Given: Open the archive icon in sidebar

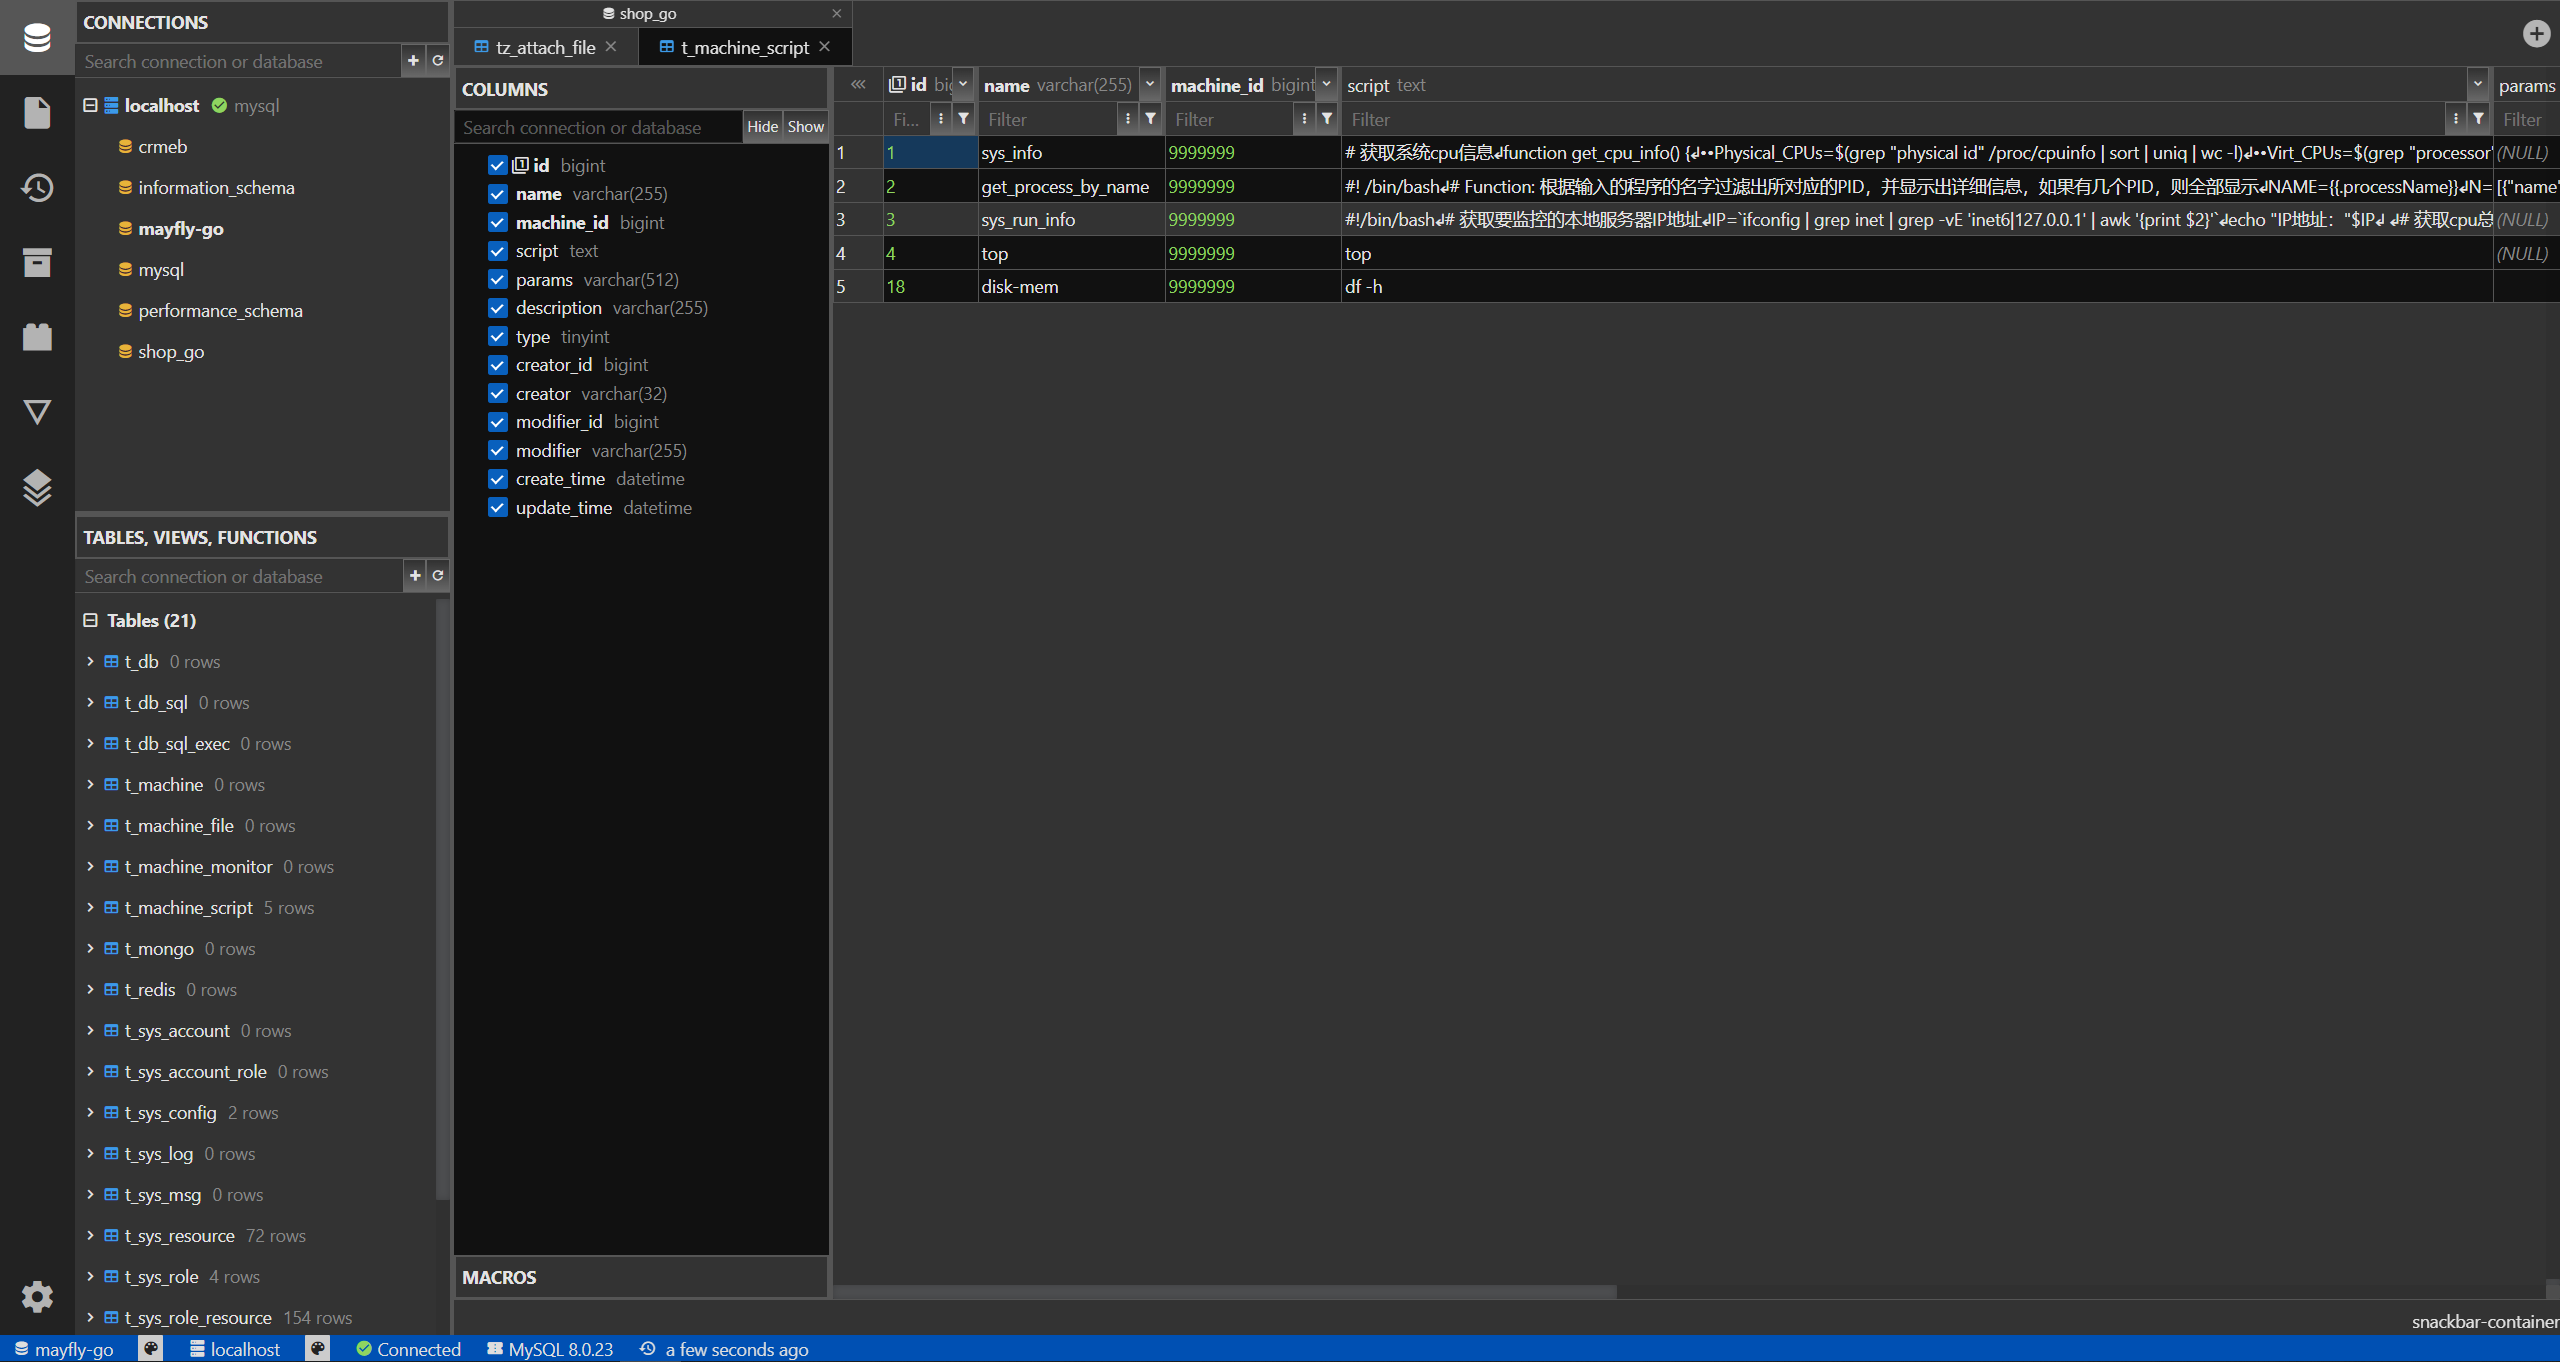Looking at the screenshot, I should tap(37, 263).
